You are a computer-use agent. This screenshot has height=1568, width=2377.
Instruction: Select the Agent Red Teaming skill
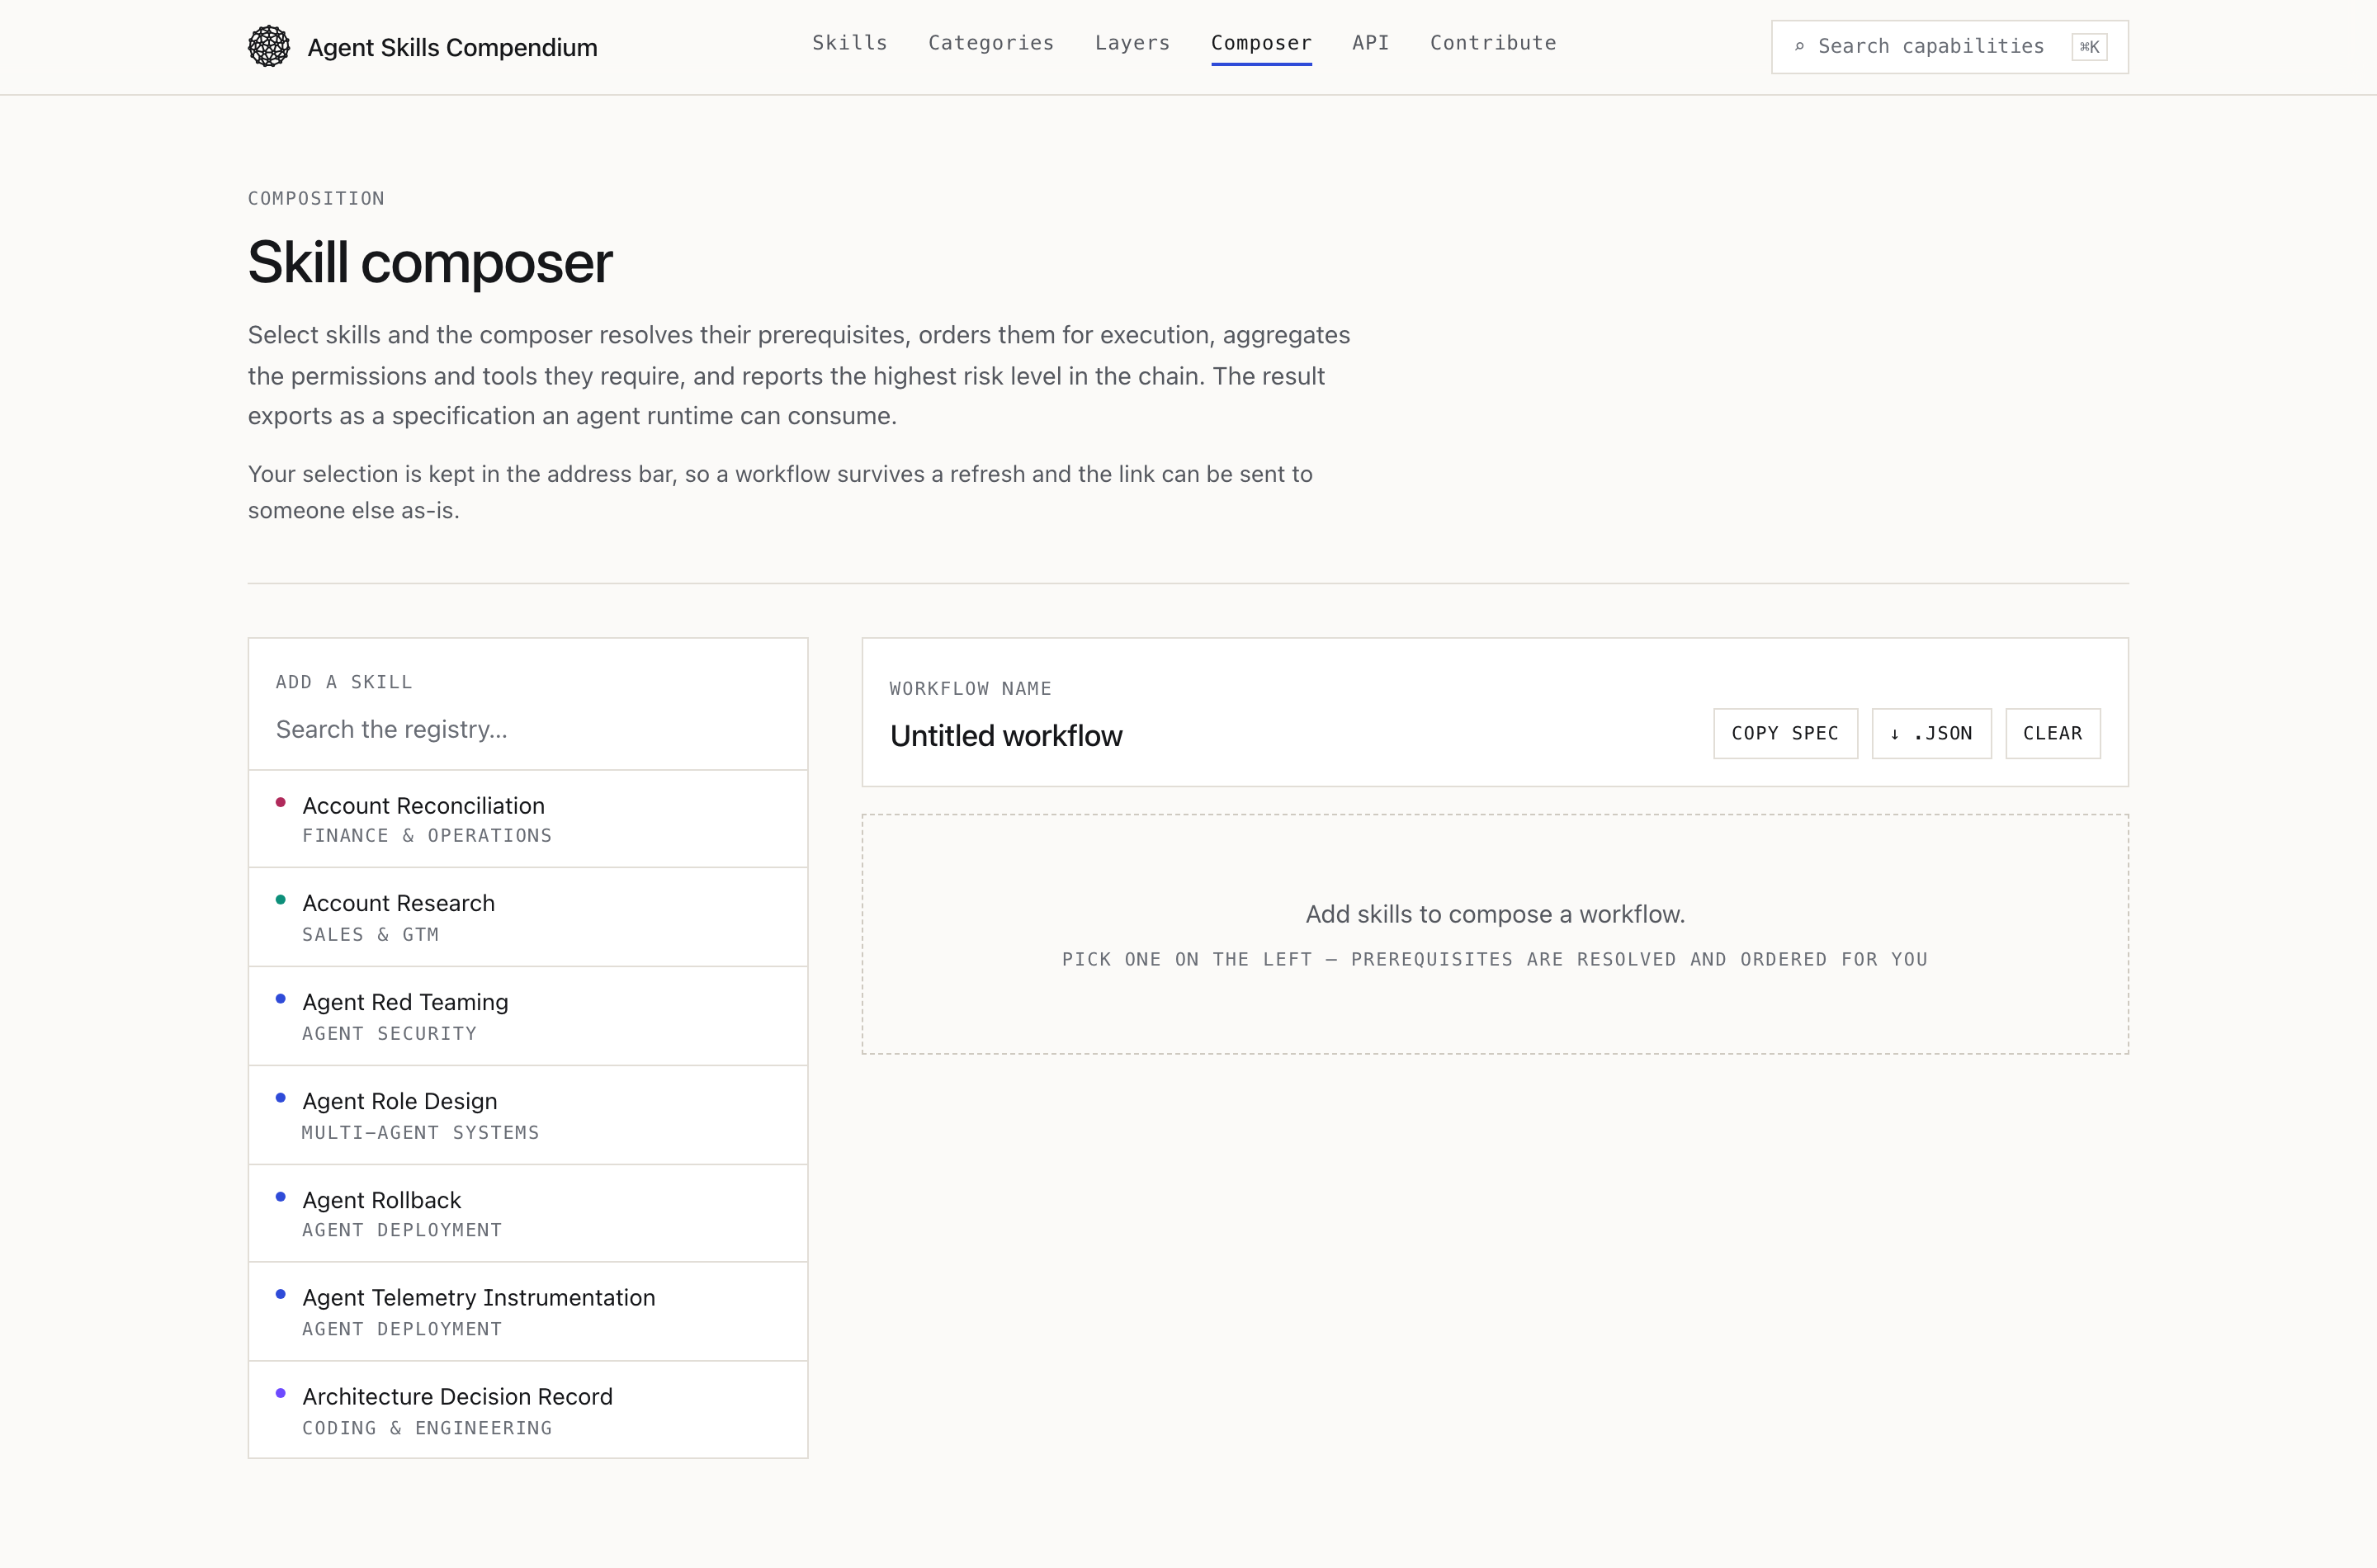pyautogui.click(x=527, y=1016)
